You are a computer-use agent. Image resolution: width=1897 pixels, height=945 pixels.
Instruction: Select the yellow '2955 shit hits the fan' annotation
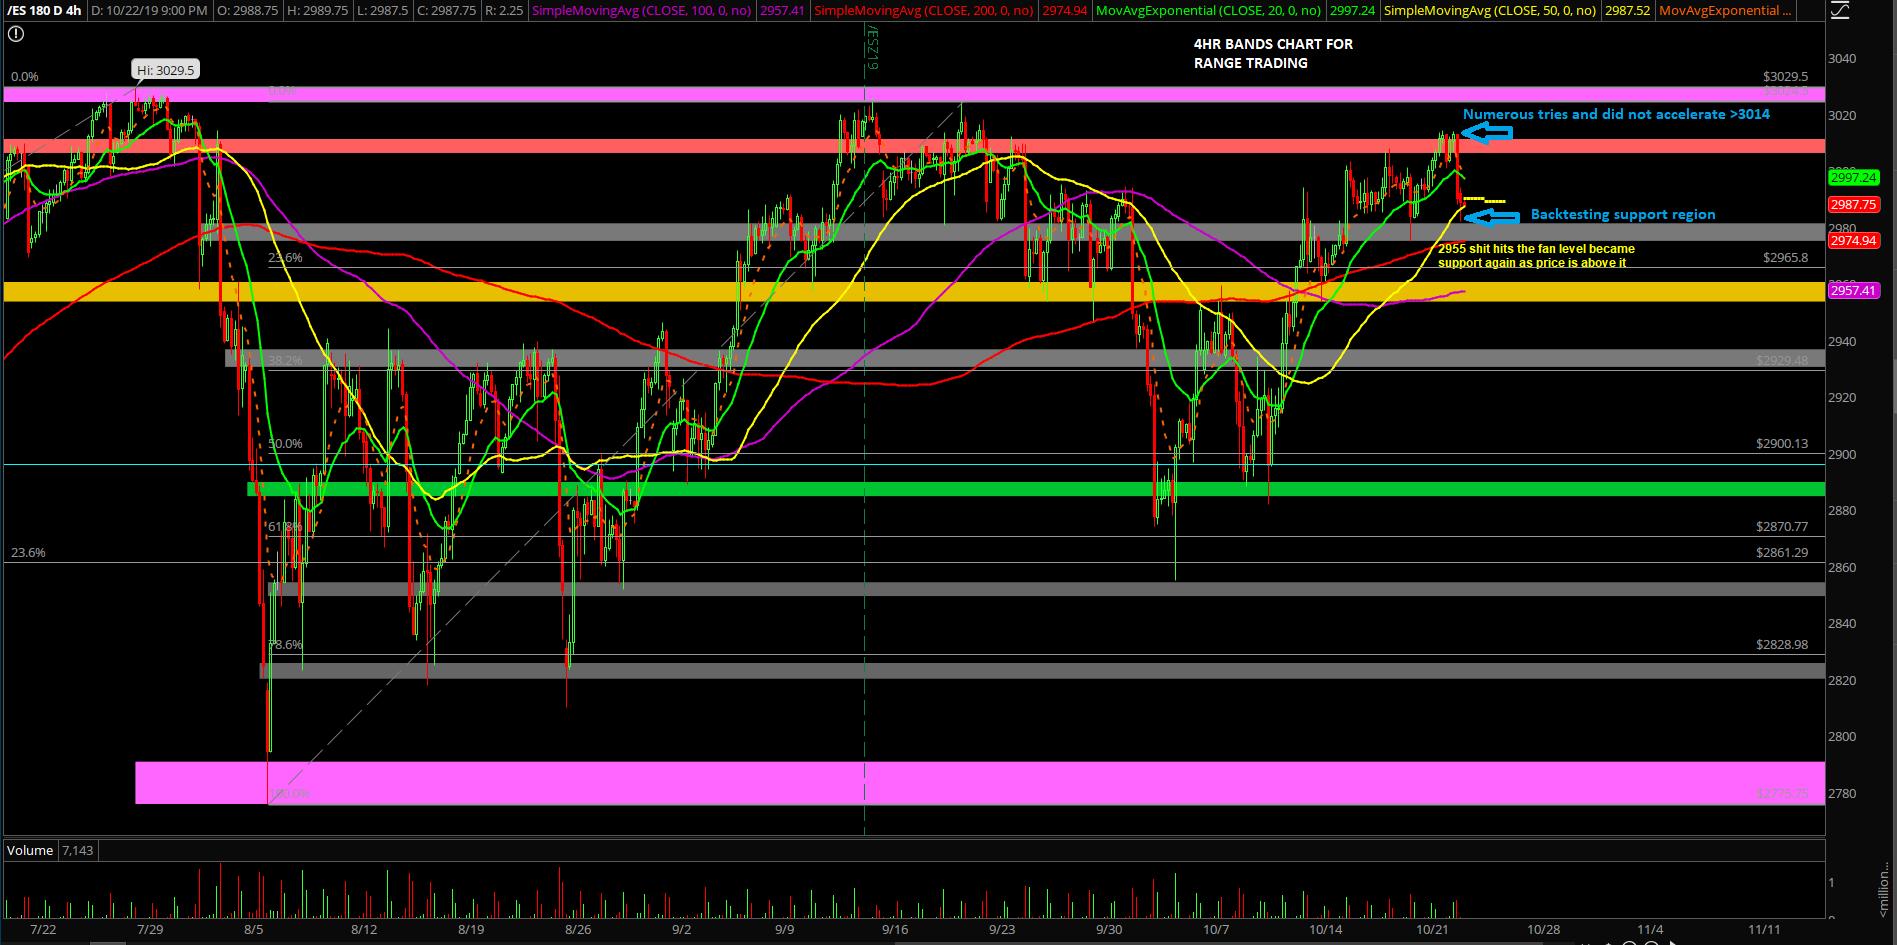click(x=1536, y=256)
